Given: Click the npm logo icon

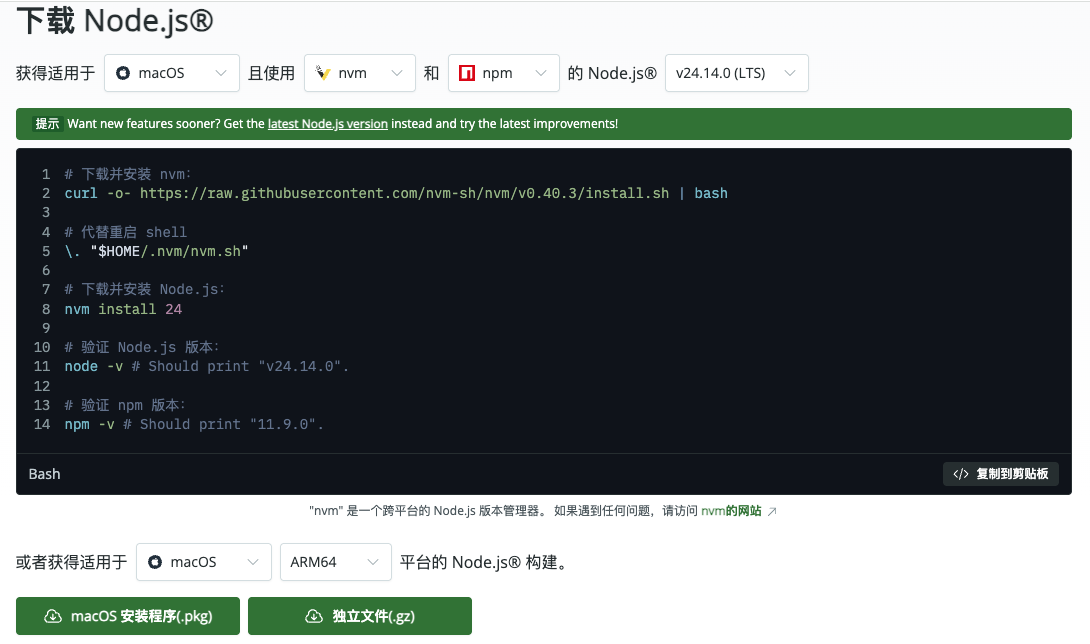Looking at the screenshot, I should (x=465, y=72).
